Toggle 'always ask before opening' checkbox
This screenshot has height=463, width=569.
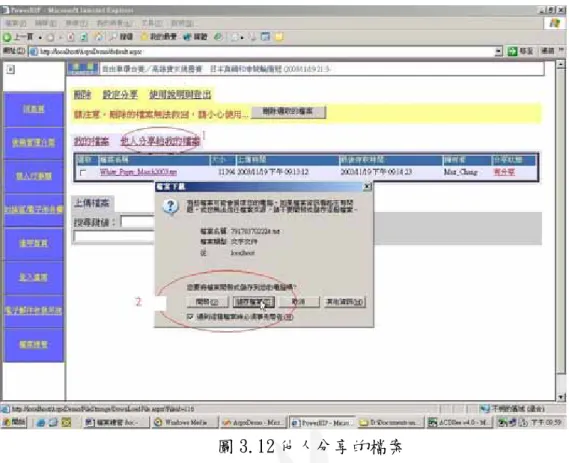190,316
